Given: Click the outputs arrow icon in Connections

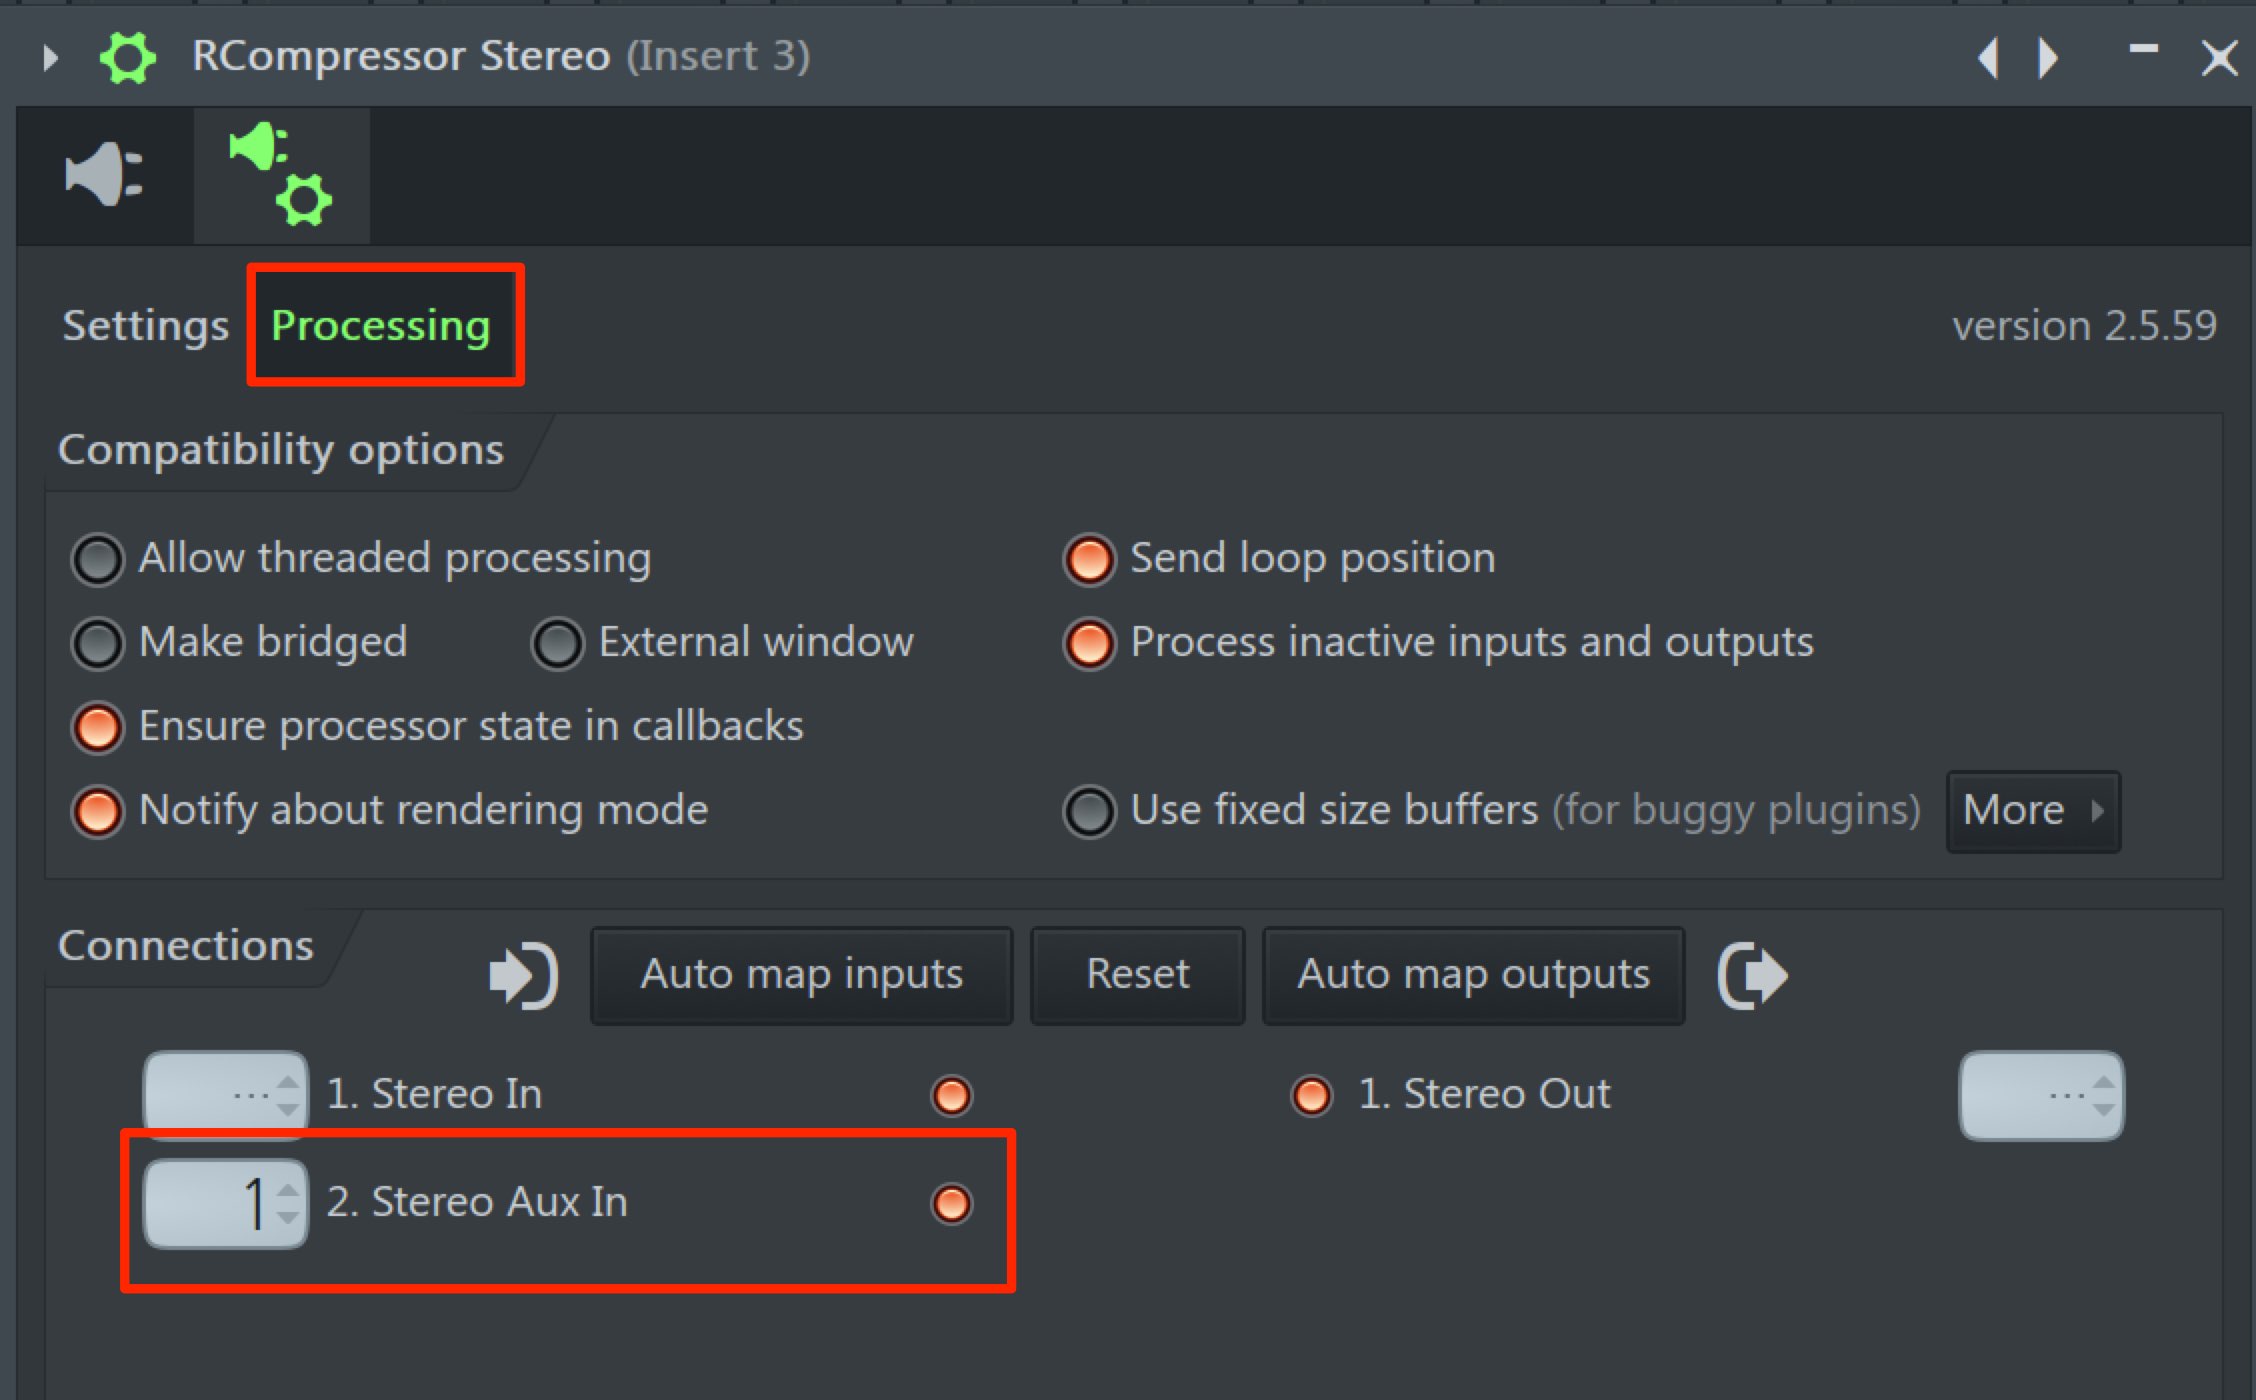Looking at the screenshot, I should click(1753, 975).
